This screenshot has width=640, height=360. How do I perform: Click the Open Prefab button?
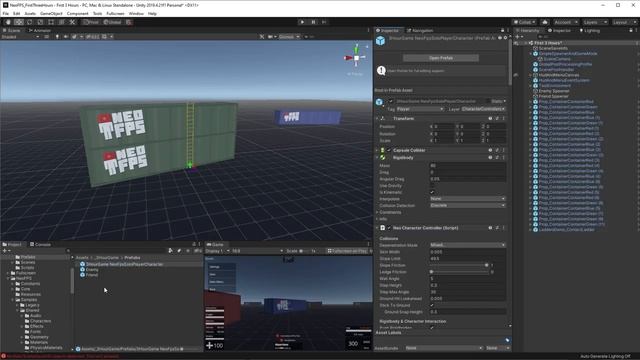[x=441, y=58]
